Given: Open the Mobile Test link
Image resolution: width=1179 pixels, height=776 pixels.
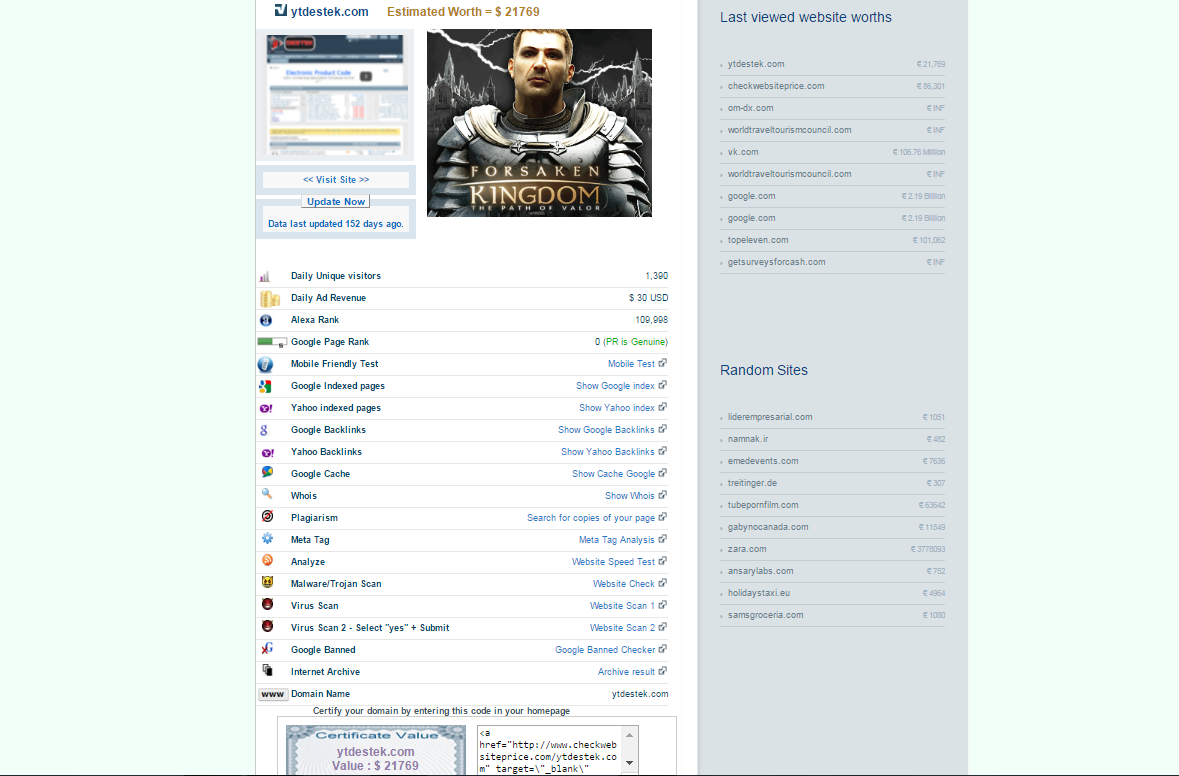Looking at the screenshot, I should click(x=631, y=364).
